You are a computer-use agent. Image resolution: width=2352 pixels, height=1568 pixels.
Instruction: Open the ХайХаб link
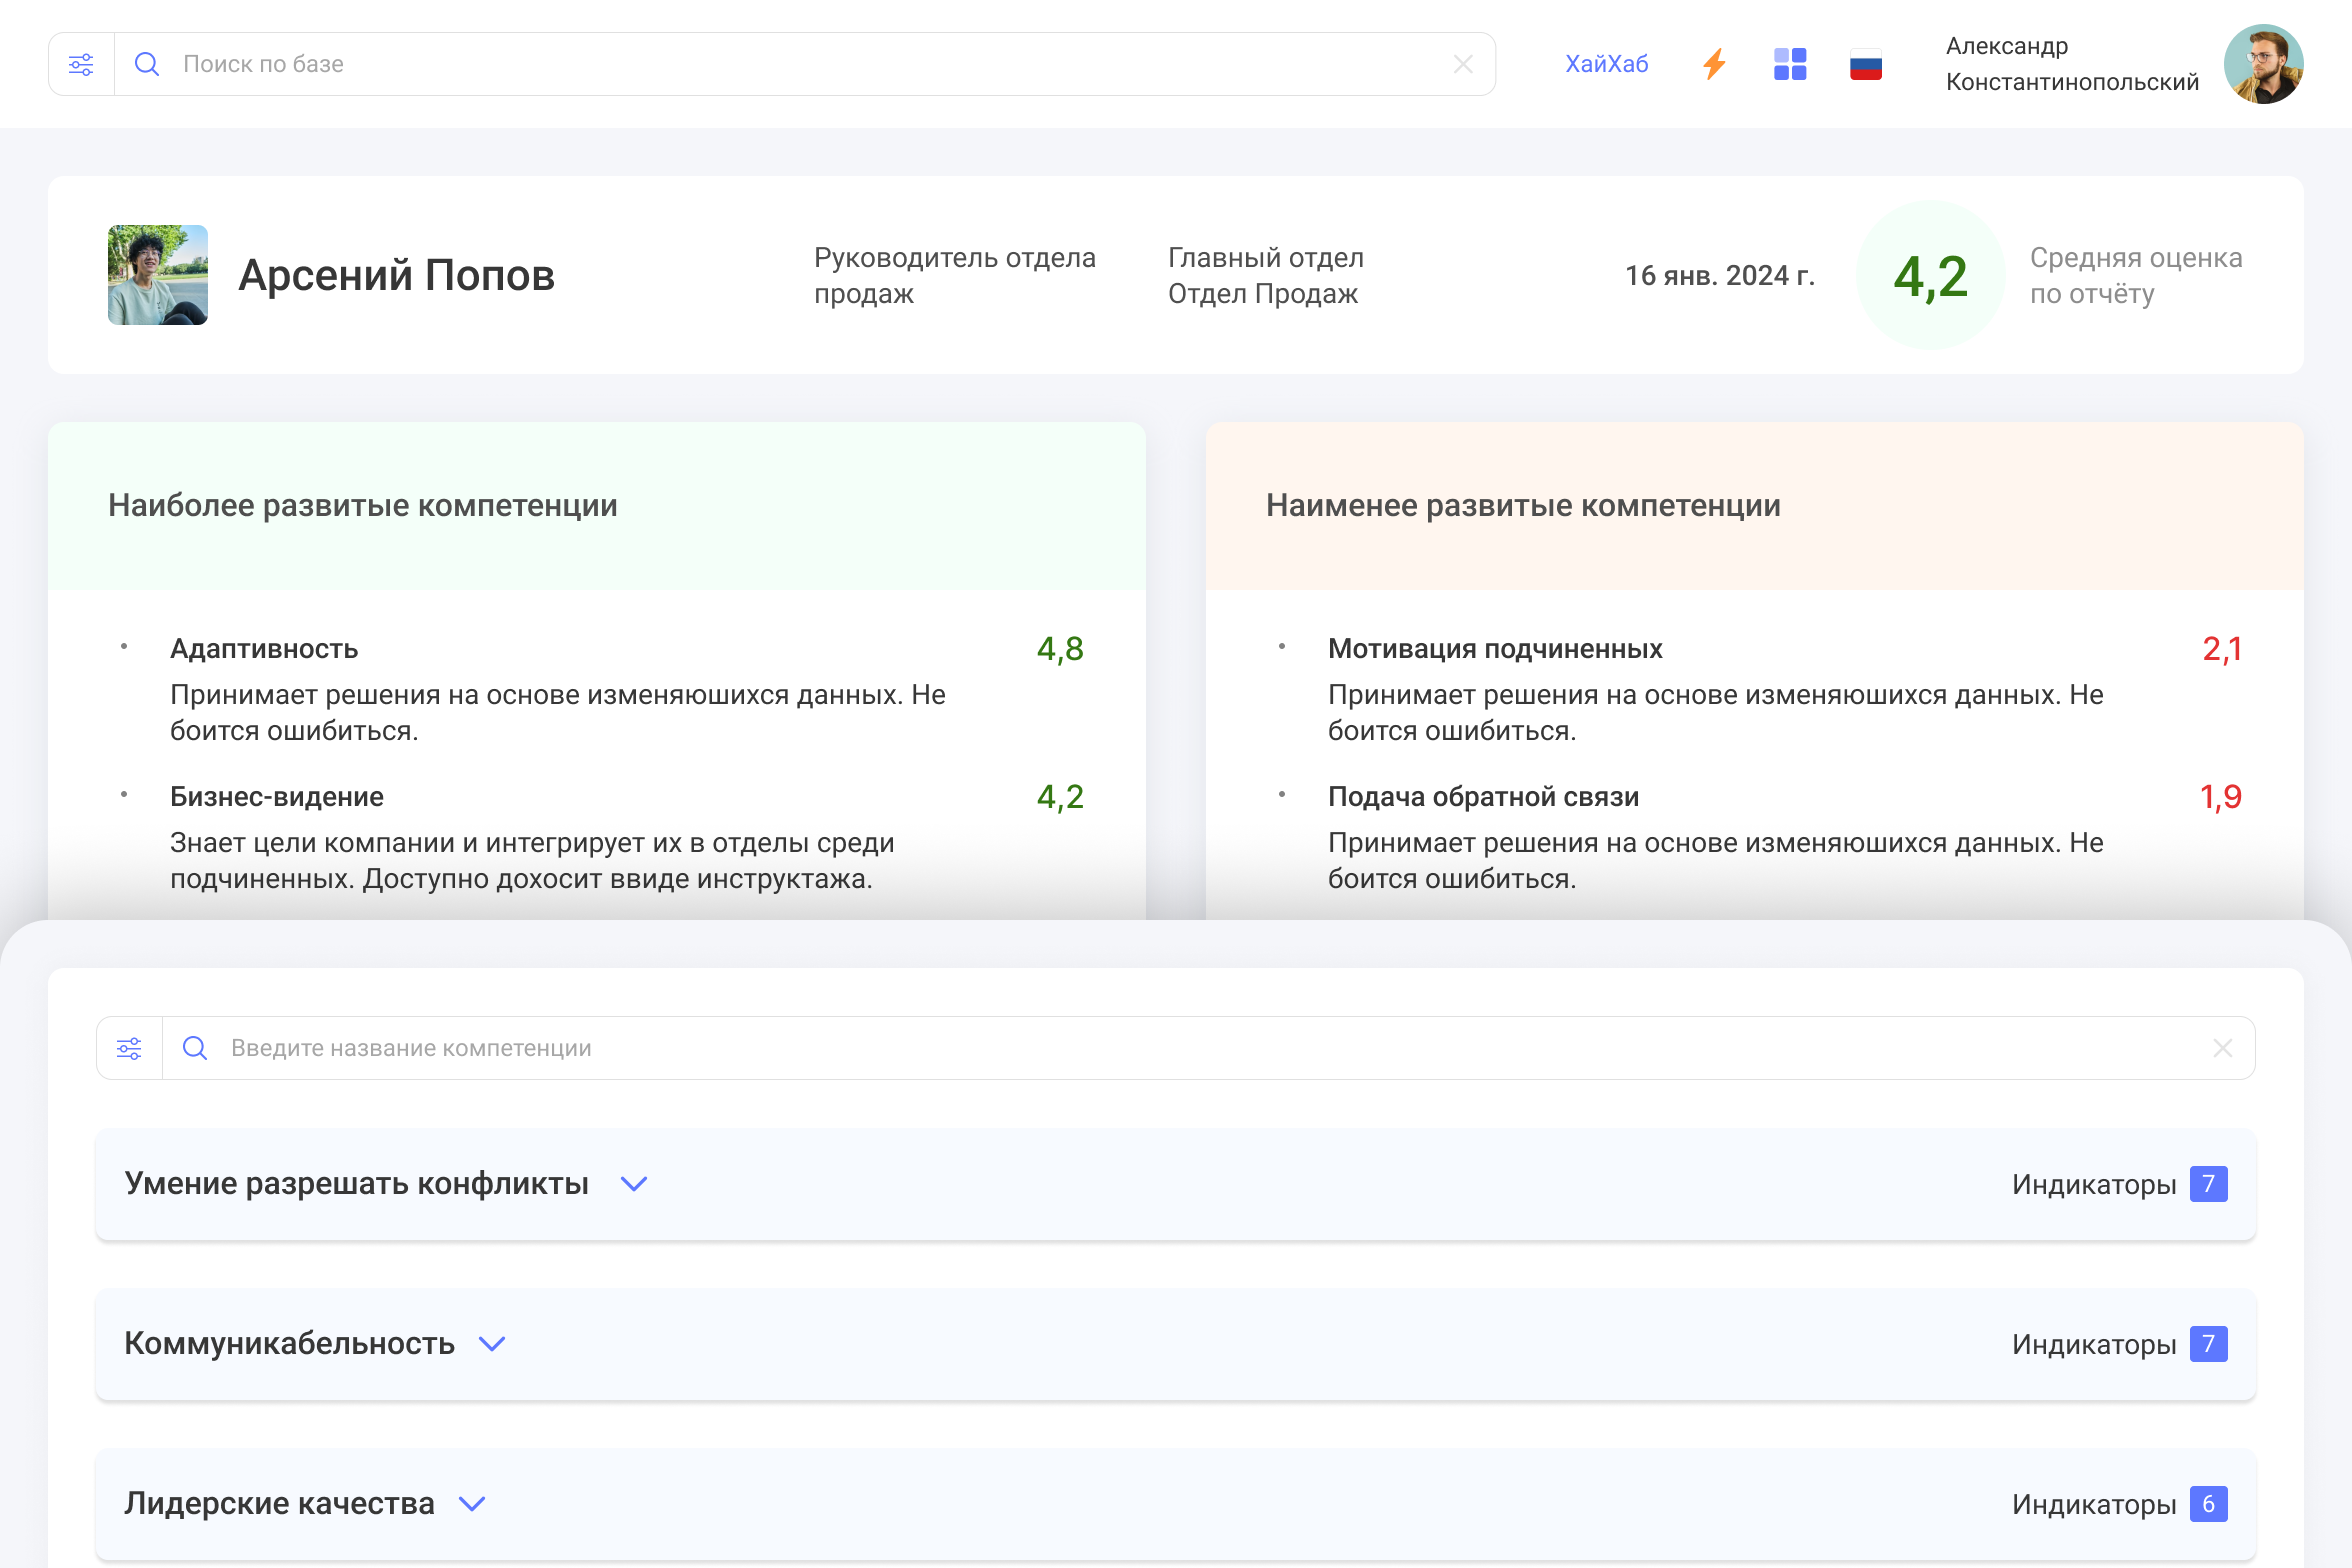(1606, 64)
